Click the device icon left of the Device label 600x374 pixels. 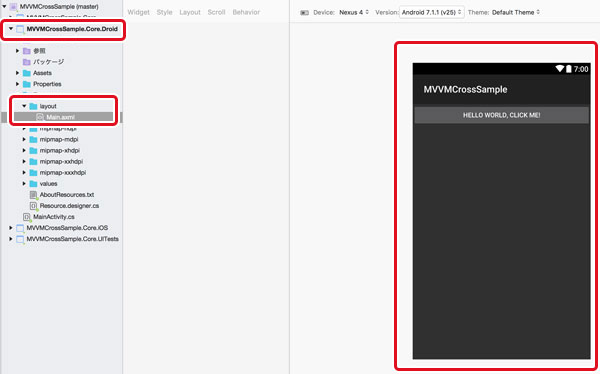coord(305,13)
